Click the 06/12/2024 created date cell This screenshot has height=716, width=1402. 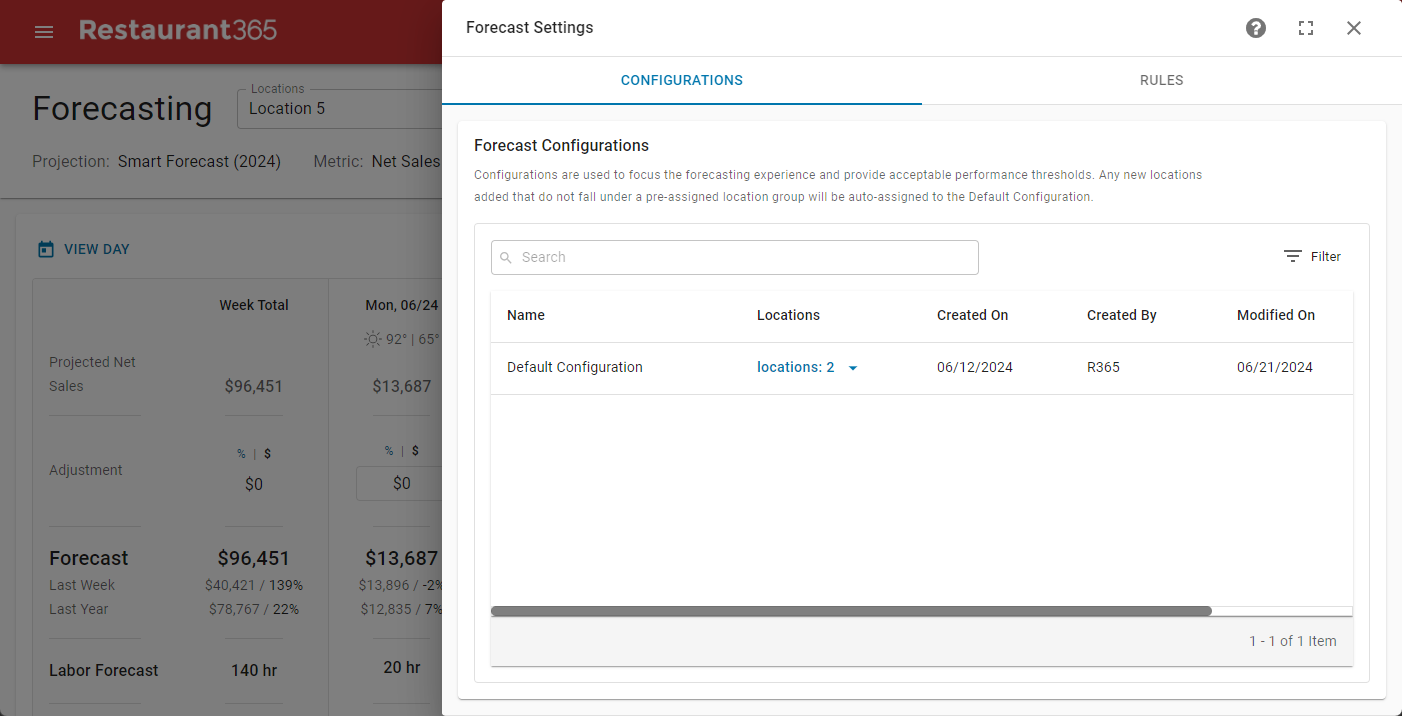click(x=975, y=367)
